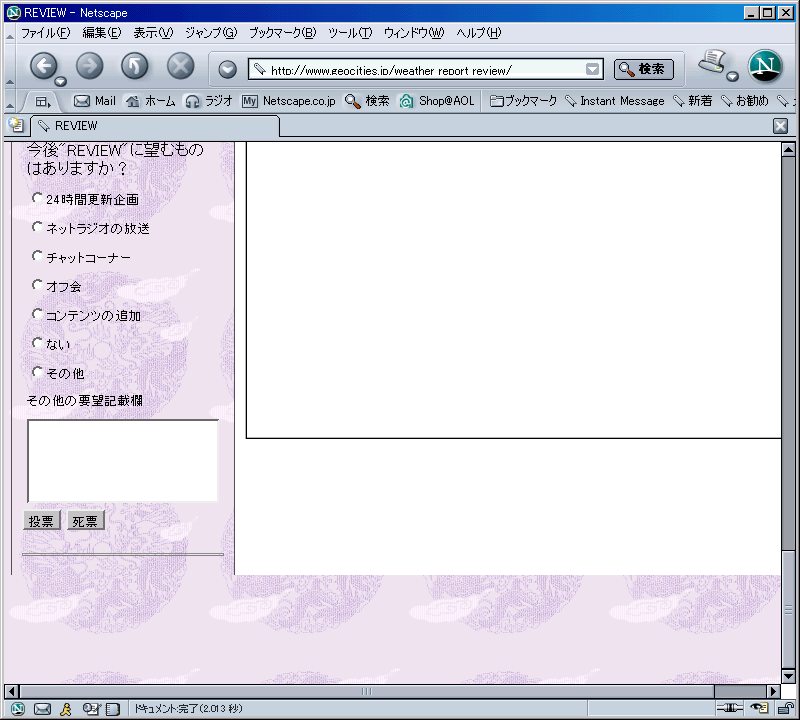
Task: Open Navigator from the status bar N icon
Action: 17,709
